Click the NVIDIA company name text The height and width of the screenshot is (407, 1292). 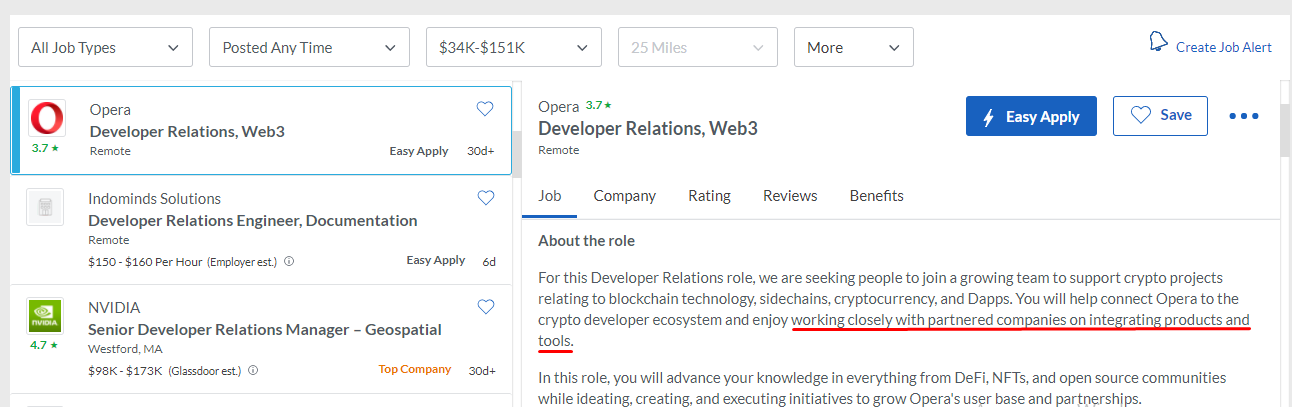click(114, 307)
